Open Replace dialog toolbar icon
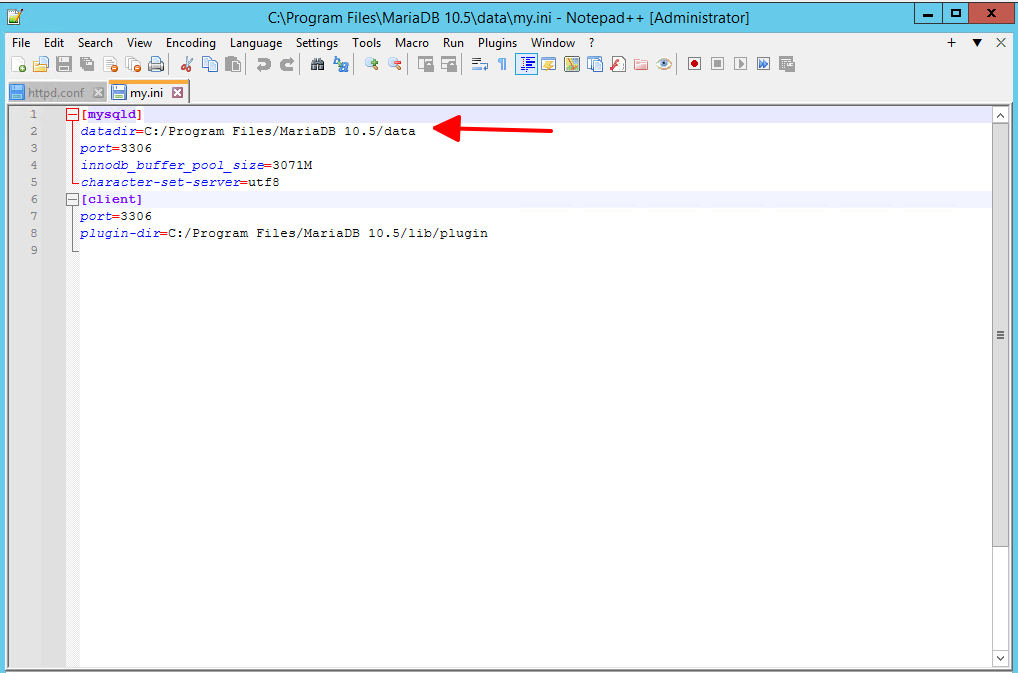The image size is (1018, 673). pyautogui.click(x=340, y=64)
